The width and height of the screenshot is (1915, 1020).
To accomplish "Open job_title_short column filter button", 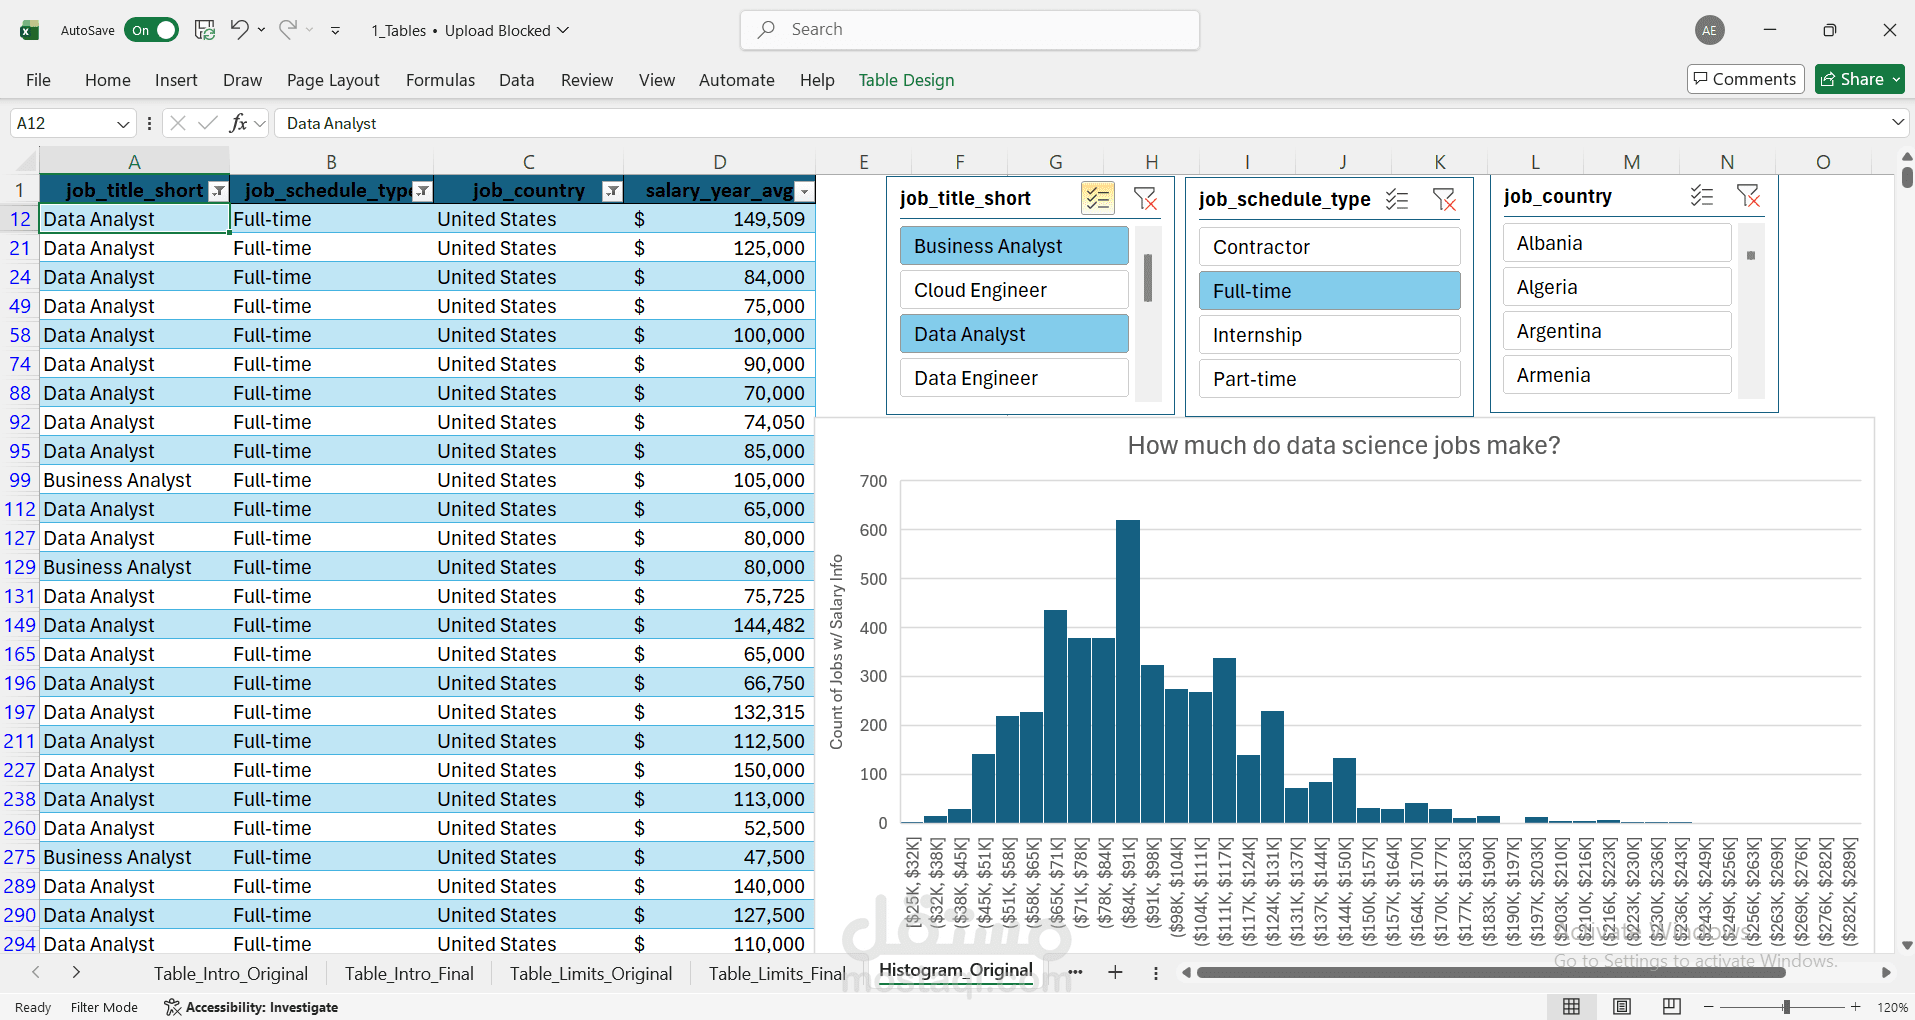I will click(218, 191).
